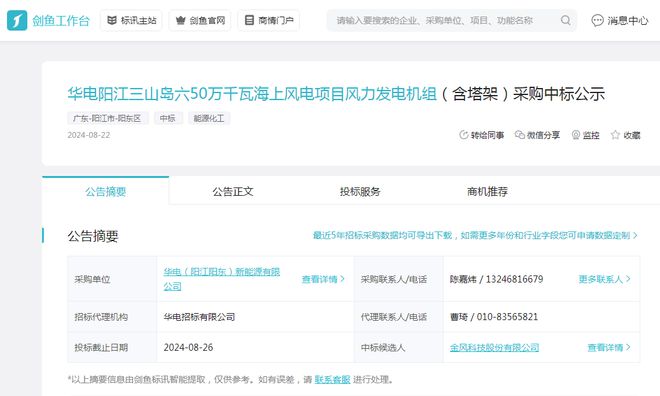Open 剑鱼官网 from the top bar
The image size is (660, 396).
[x=200, y=20]
